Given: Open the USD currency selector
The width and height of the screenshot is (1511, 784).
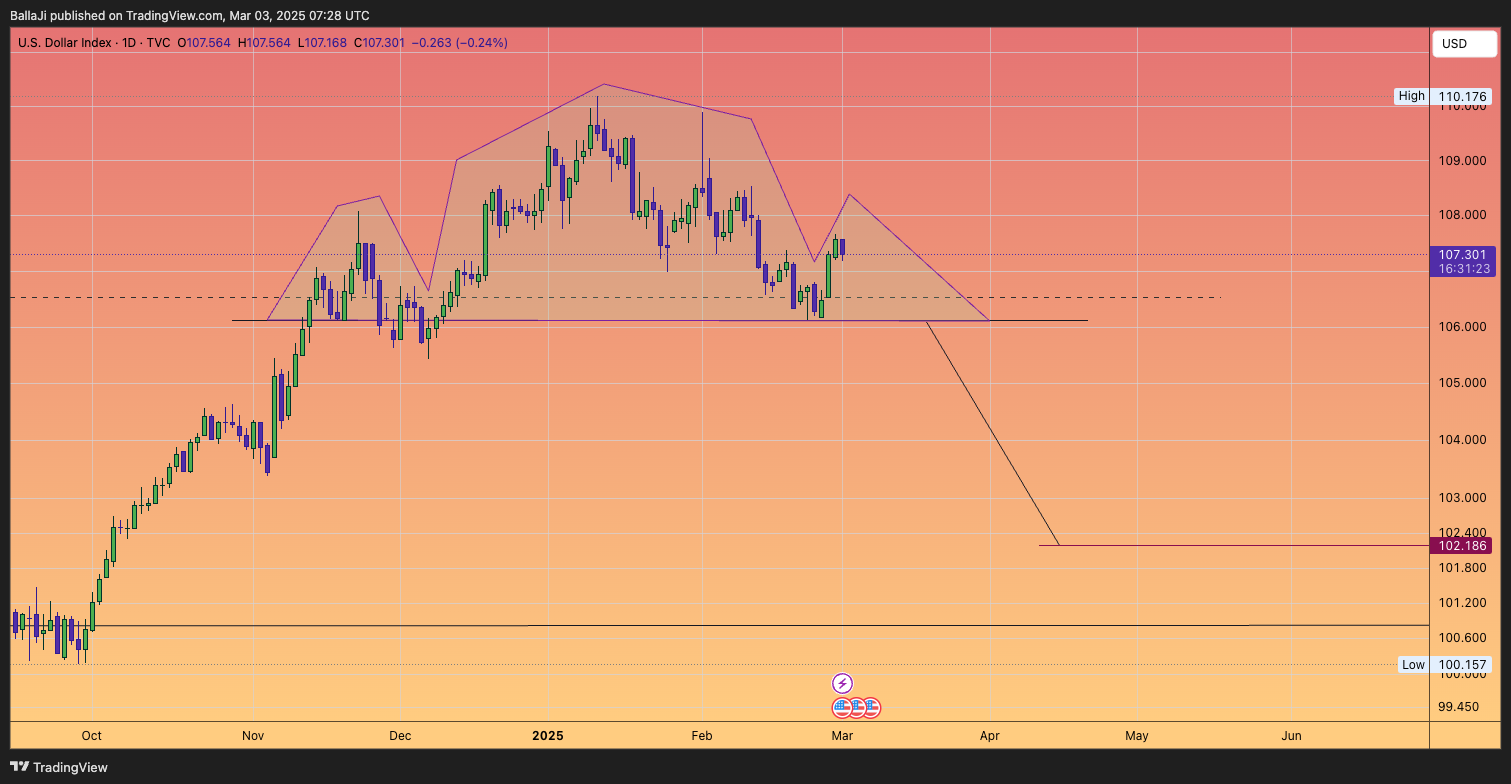Looking at the screenshot, I should click(x=1465, y=44).
